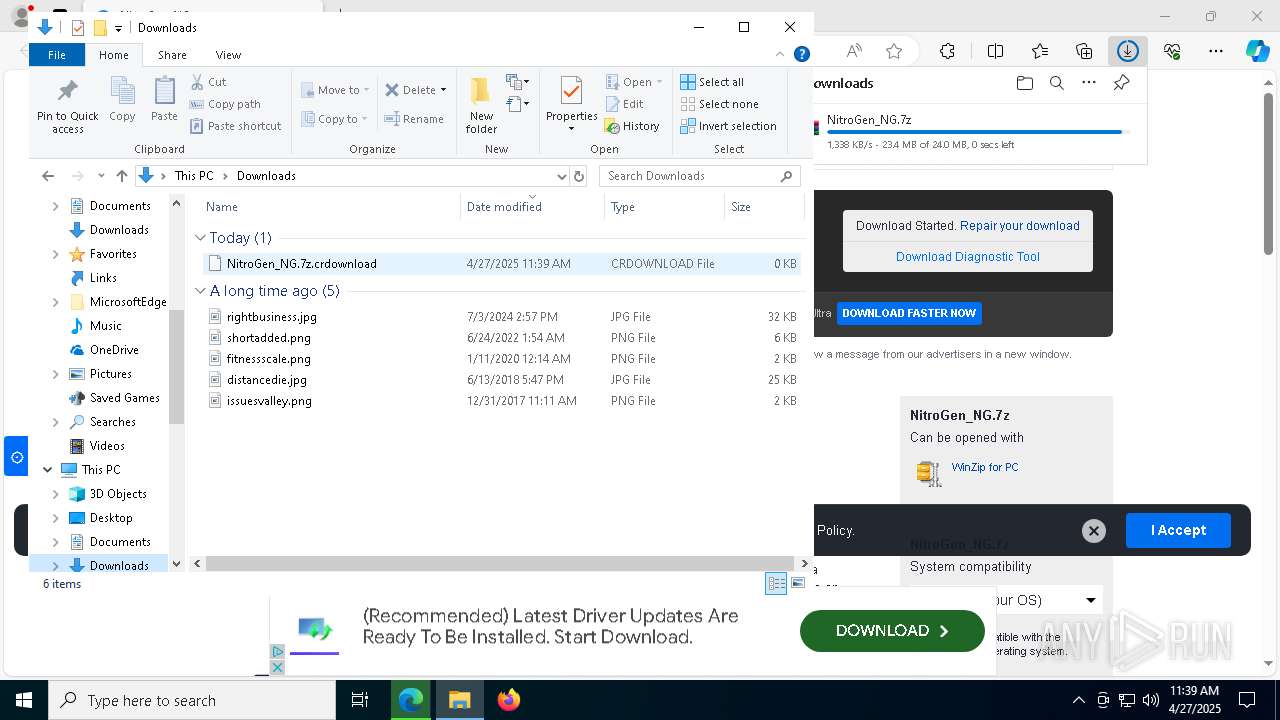
Task: Search downloads in Edge downloads panel
Action: (1056, 83)
